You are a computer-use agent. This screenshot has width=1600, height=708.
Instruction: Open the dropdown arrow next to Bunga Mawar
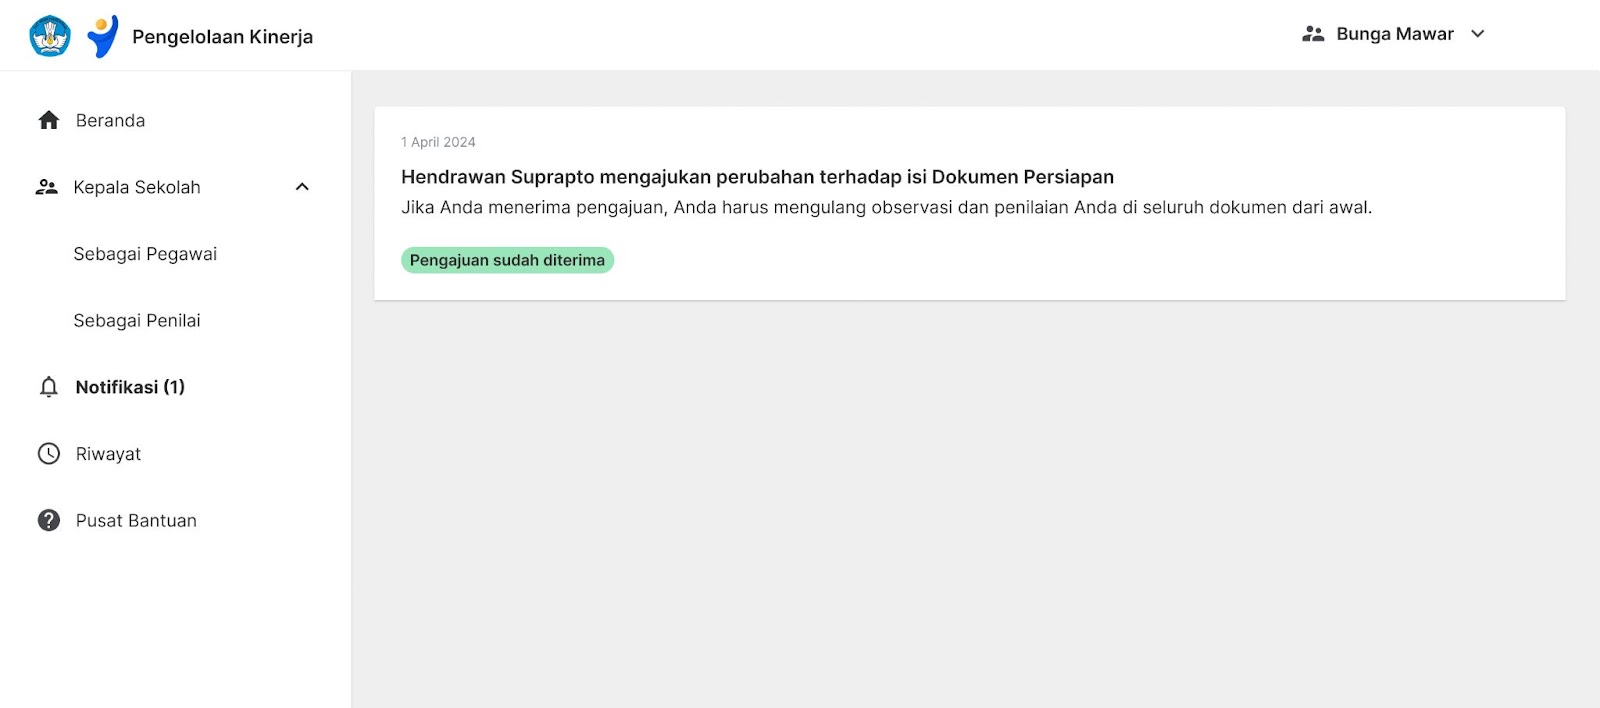click(1478, 34)
